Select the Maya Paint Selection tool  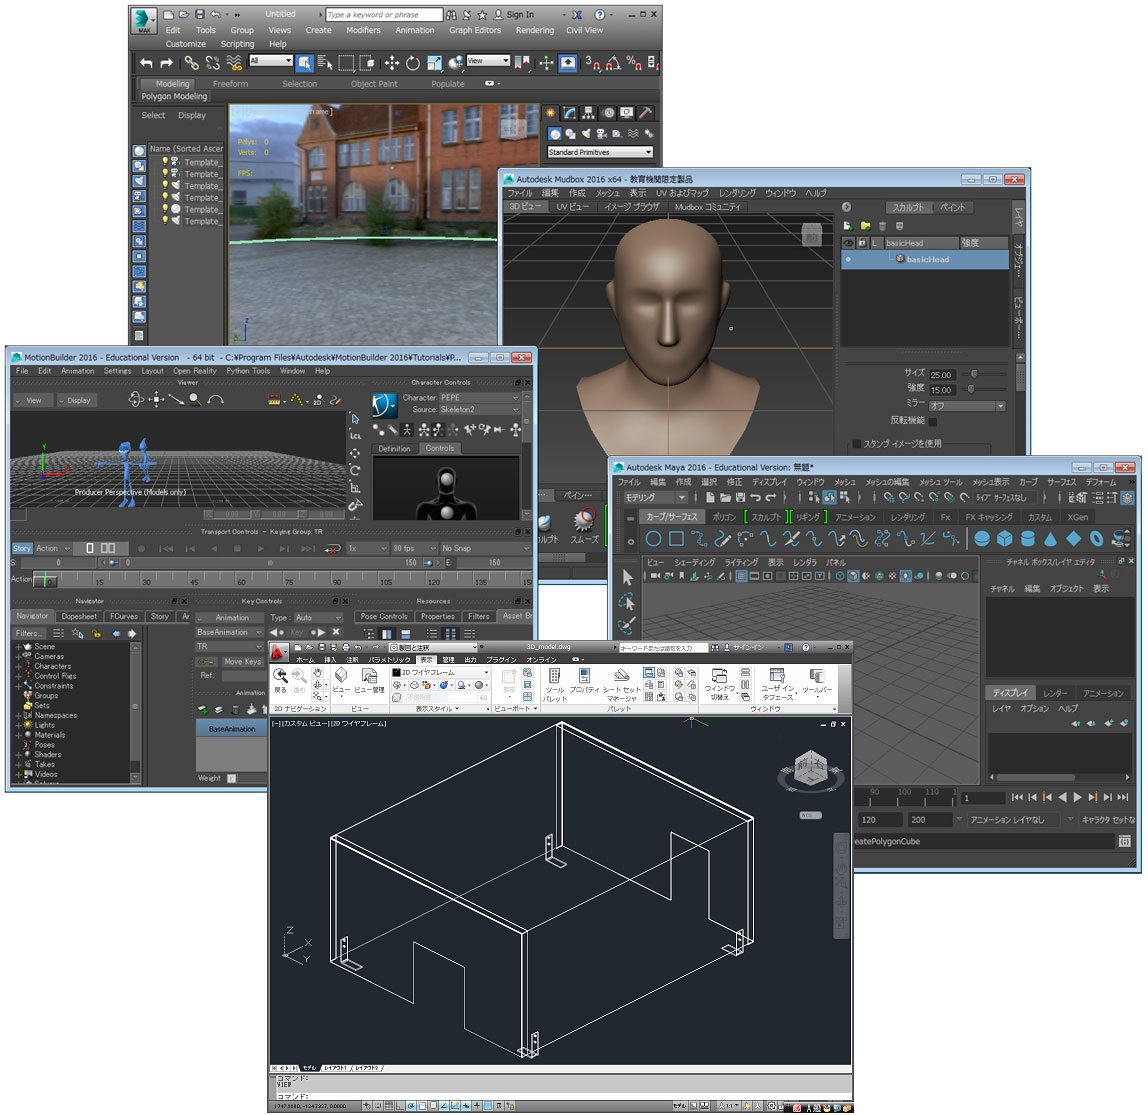[x=627, y=626]
